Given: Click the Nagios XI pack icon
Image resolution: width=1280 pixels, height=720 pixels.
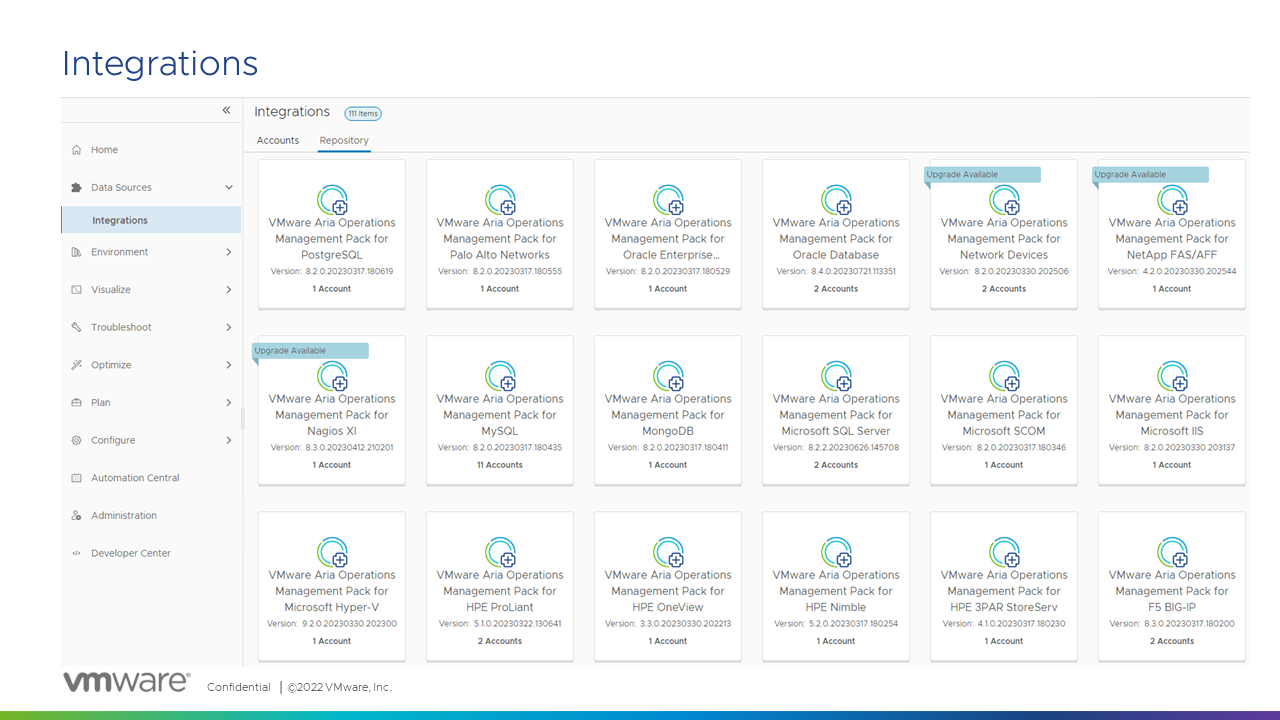Looking at the screenshot, I should click(332, 376).
